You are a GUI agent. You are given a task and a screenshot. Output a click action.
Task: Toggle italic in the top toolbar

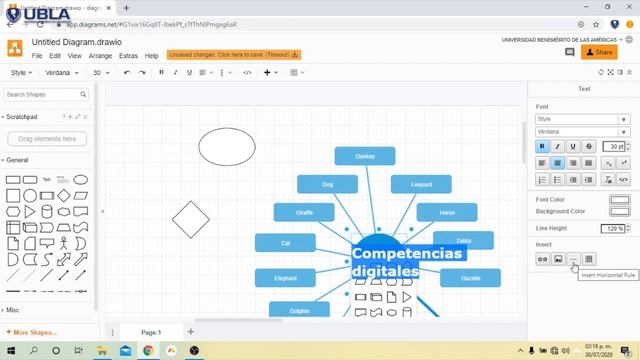pos(176,72)
